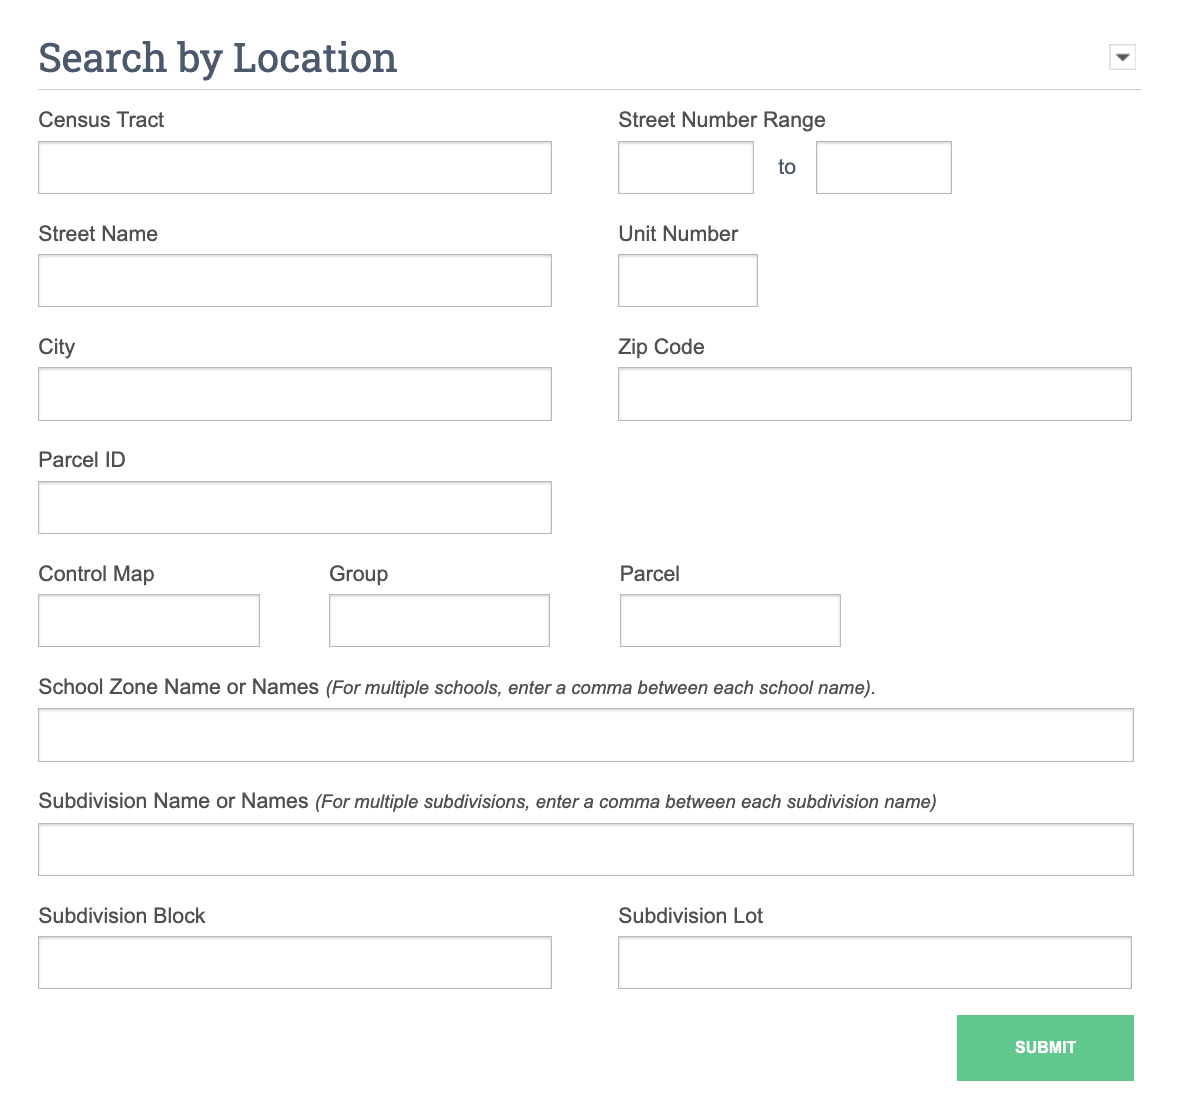Focus the School Zone Name field
The width and height of the screenshot is (1180, 1104).
pos(585,734)
